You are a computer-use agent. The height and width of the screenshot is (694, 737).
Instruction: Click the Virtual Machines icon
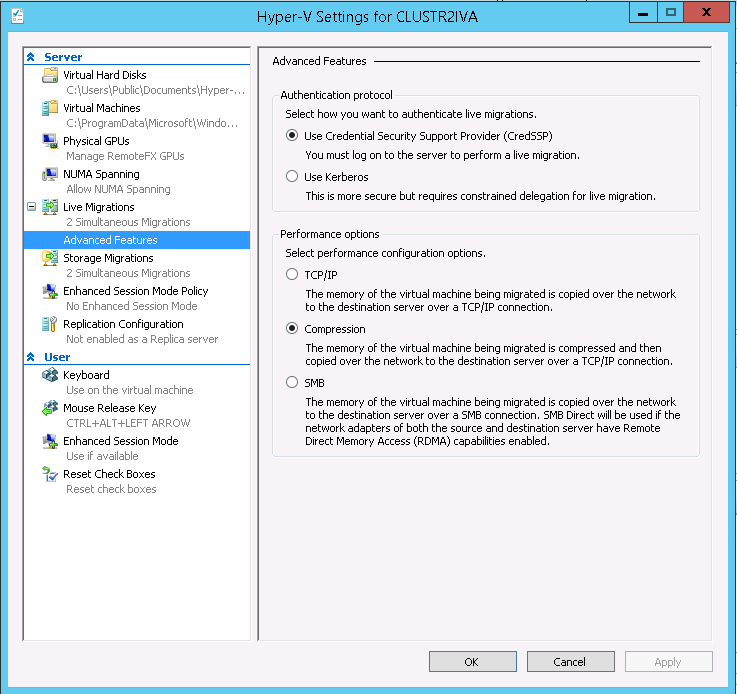50,108
